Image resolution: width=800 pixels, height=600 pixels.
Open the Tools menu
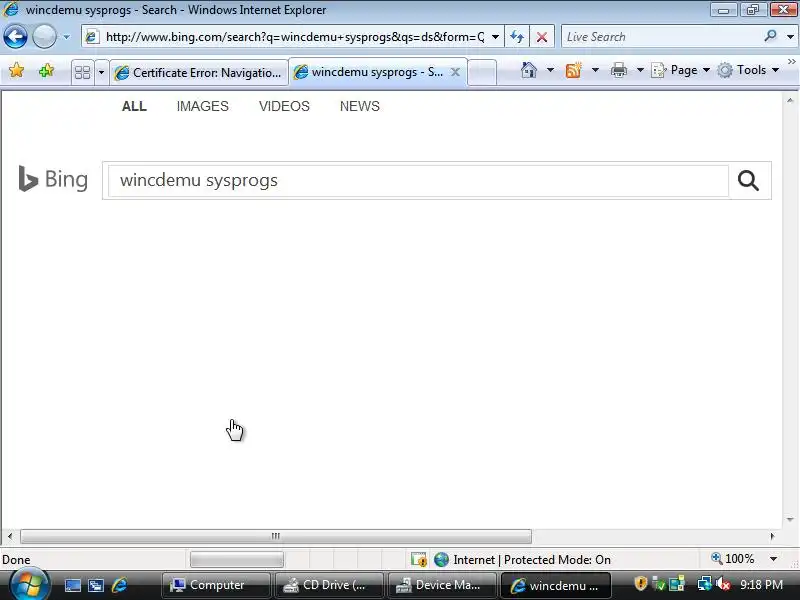[748, 70]
